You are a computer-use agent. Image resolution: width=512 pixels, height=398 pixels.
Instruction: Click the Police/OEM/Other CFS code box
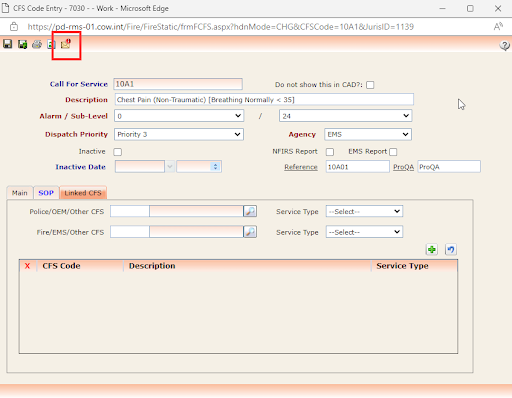(130, 211)
